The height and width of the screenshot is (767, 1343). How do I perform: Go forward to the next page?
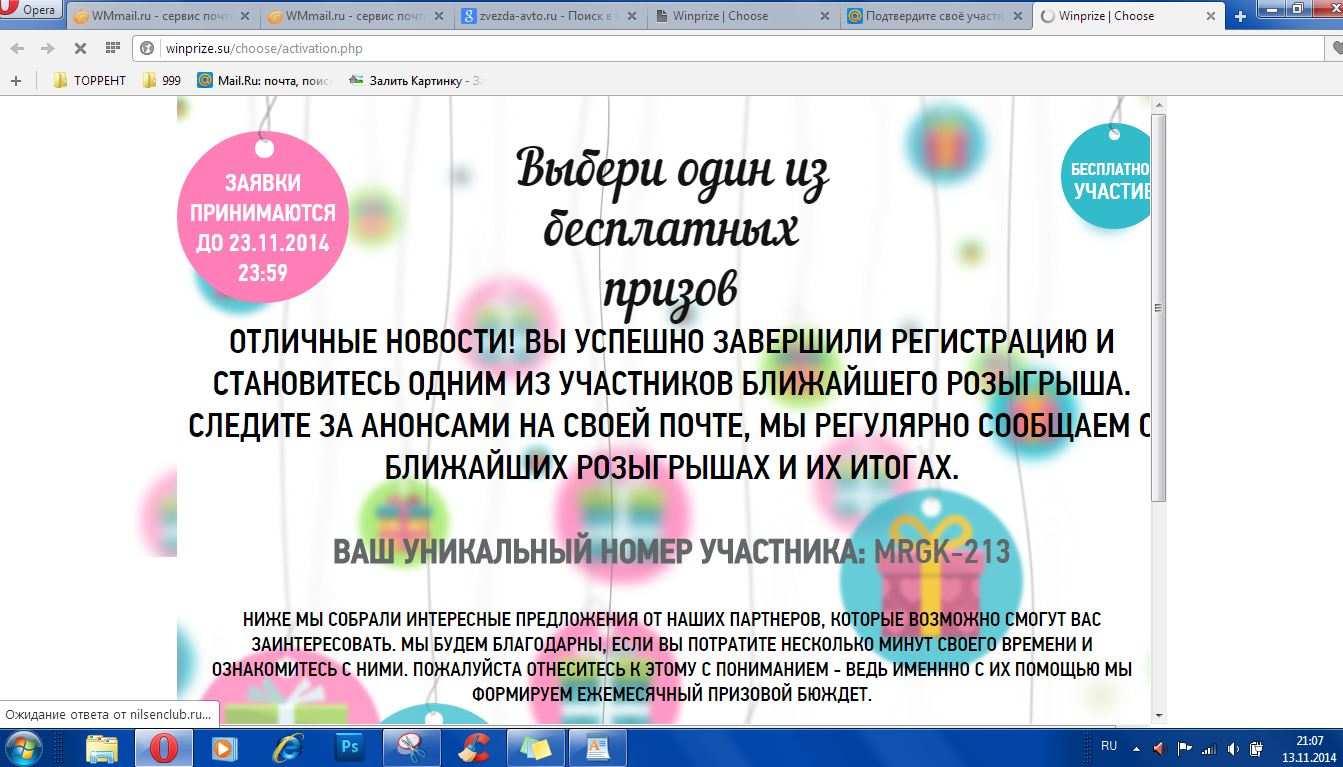(x=47, y=48)
